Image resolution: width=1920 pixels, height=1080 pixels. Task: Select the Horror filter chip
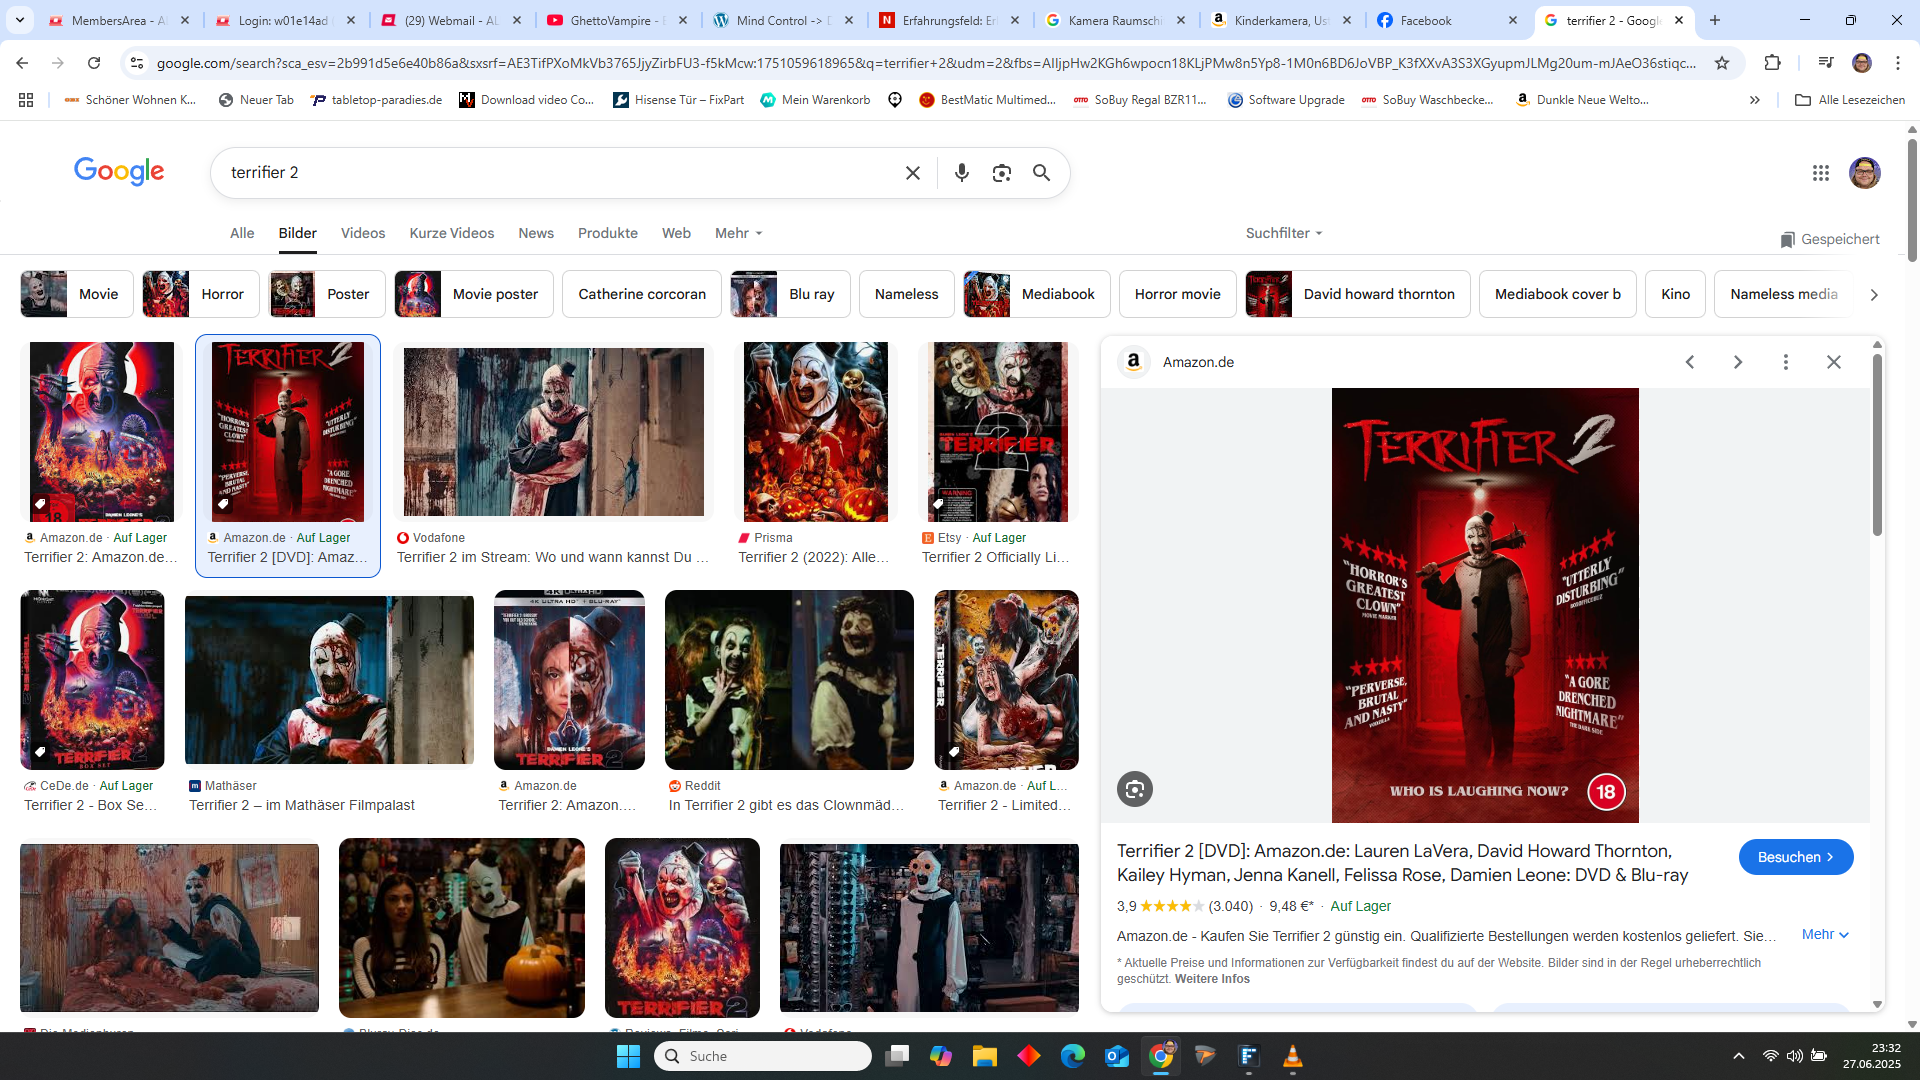pos(200,294)
